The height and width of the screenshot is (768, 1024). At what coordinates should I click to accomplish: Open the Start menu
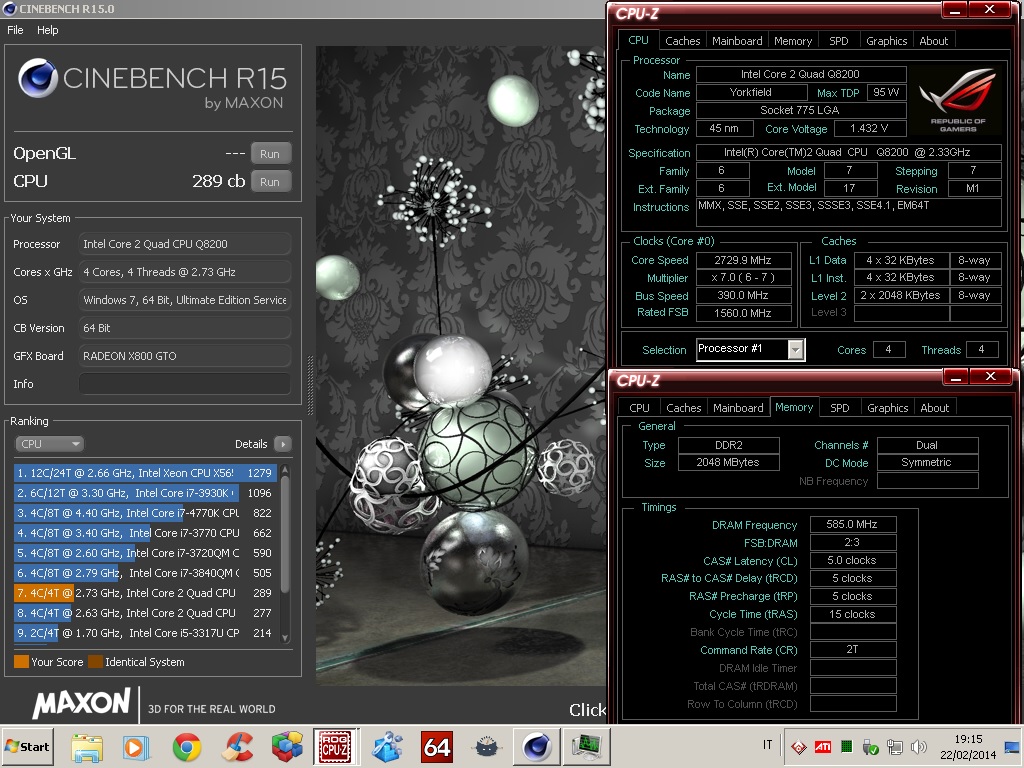click(28, 746)
